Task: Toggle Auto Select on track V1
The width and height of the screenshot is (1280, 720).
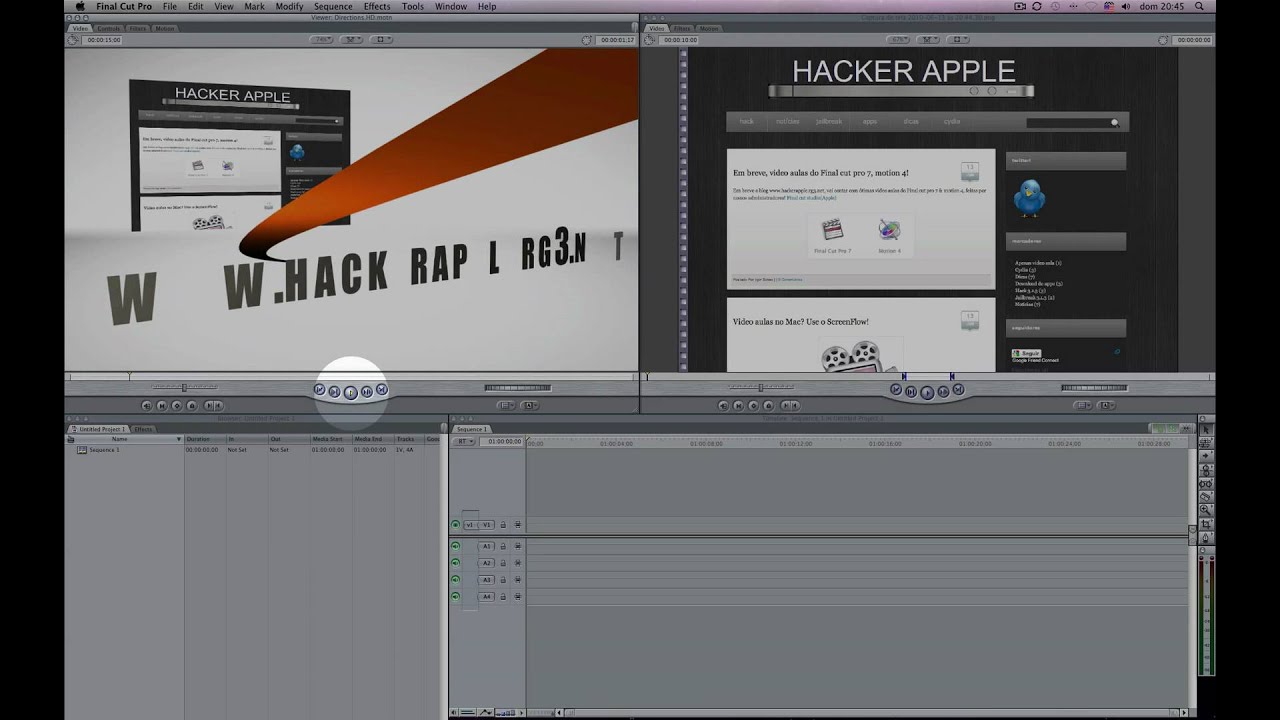Action: [x=518, y=525]
